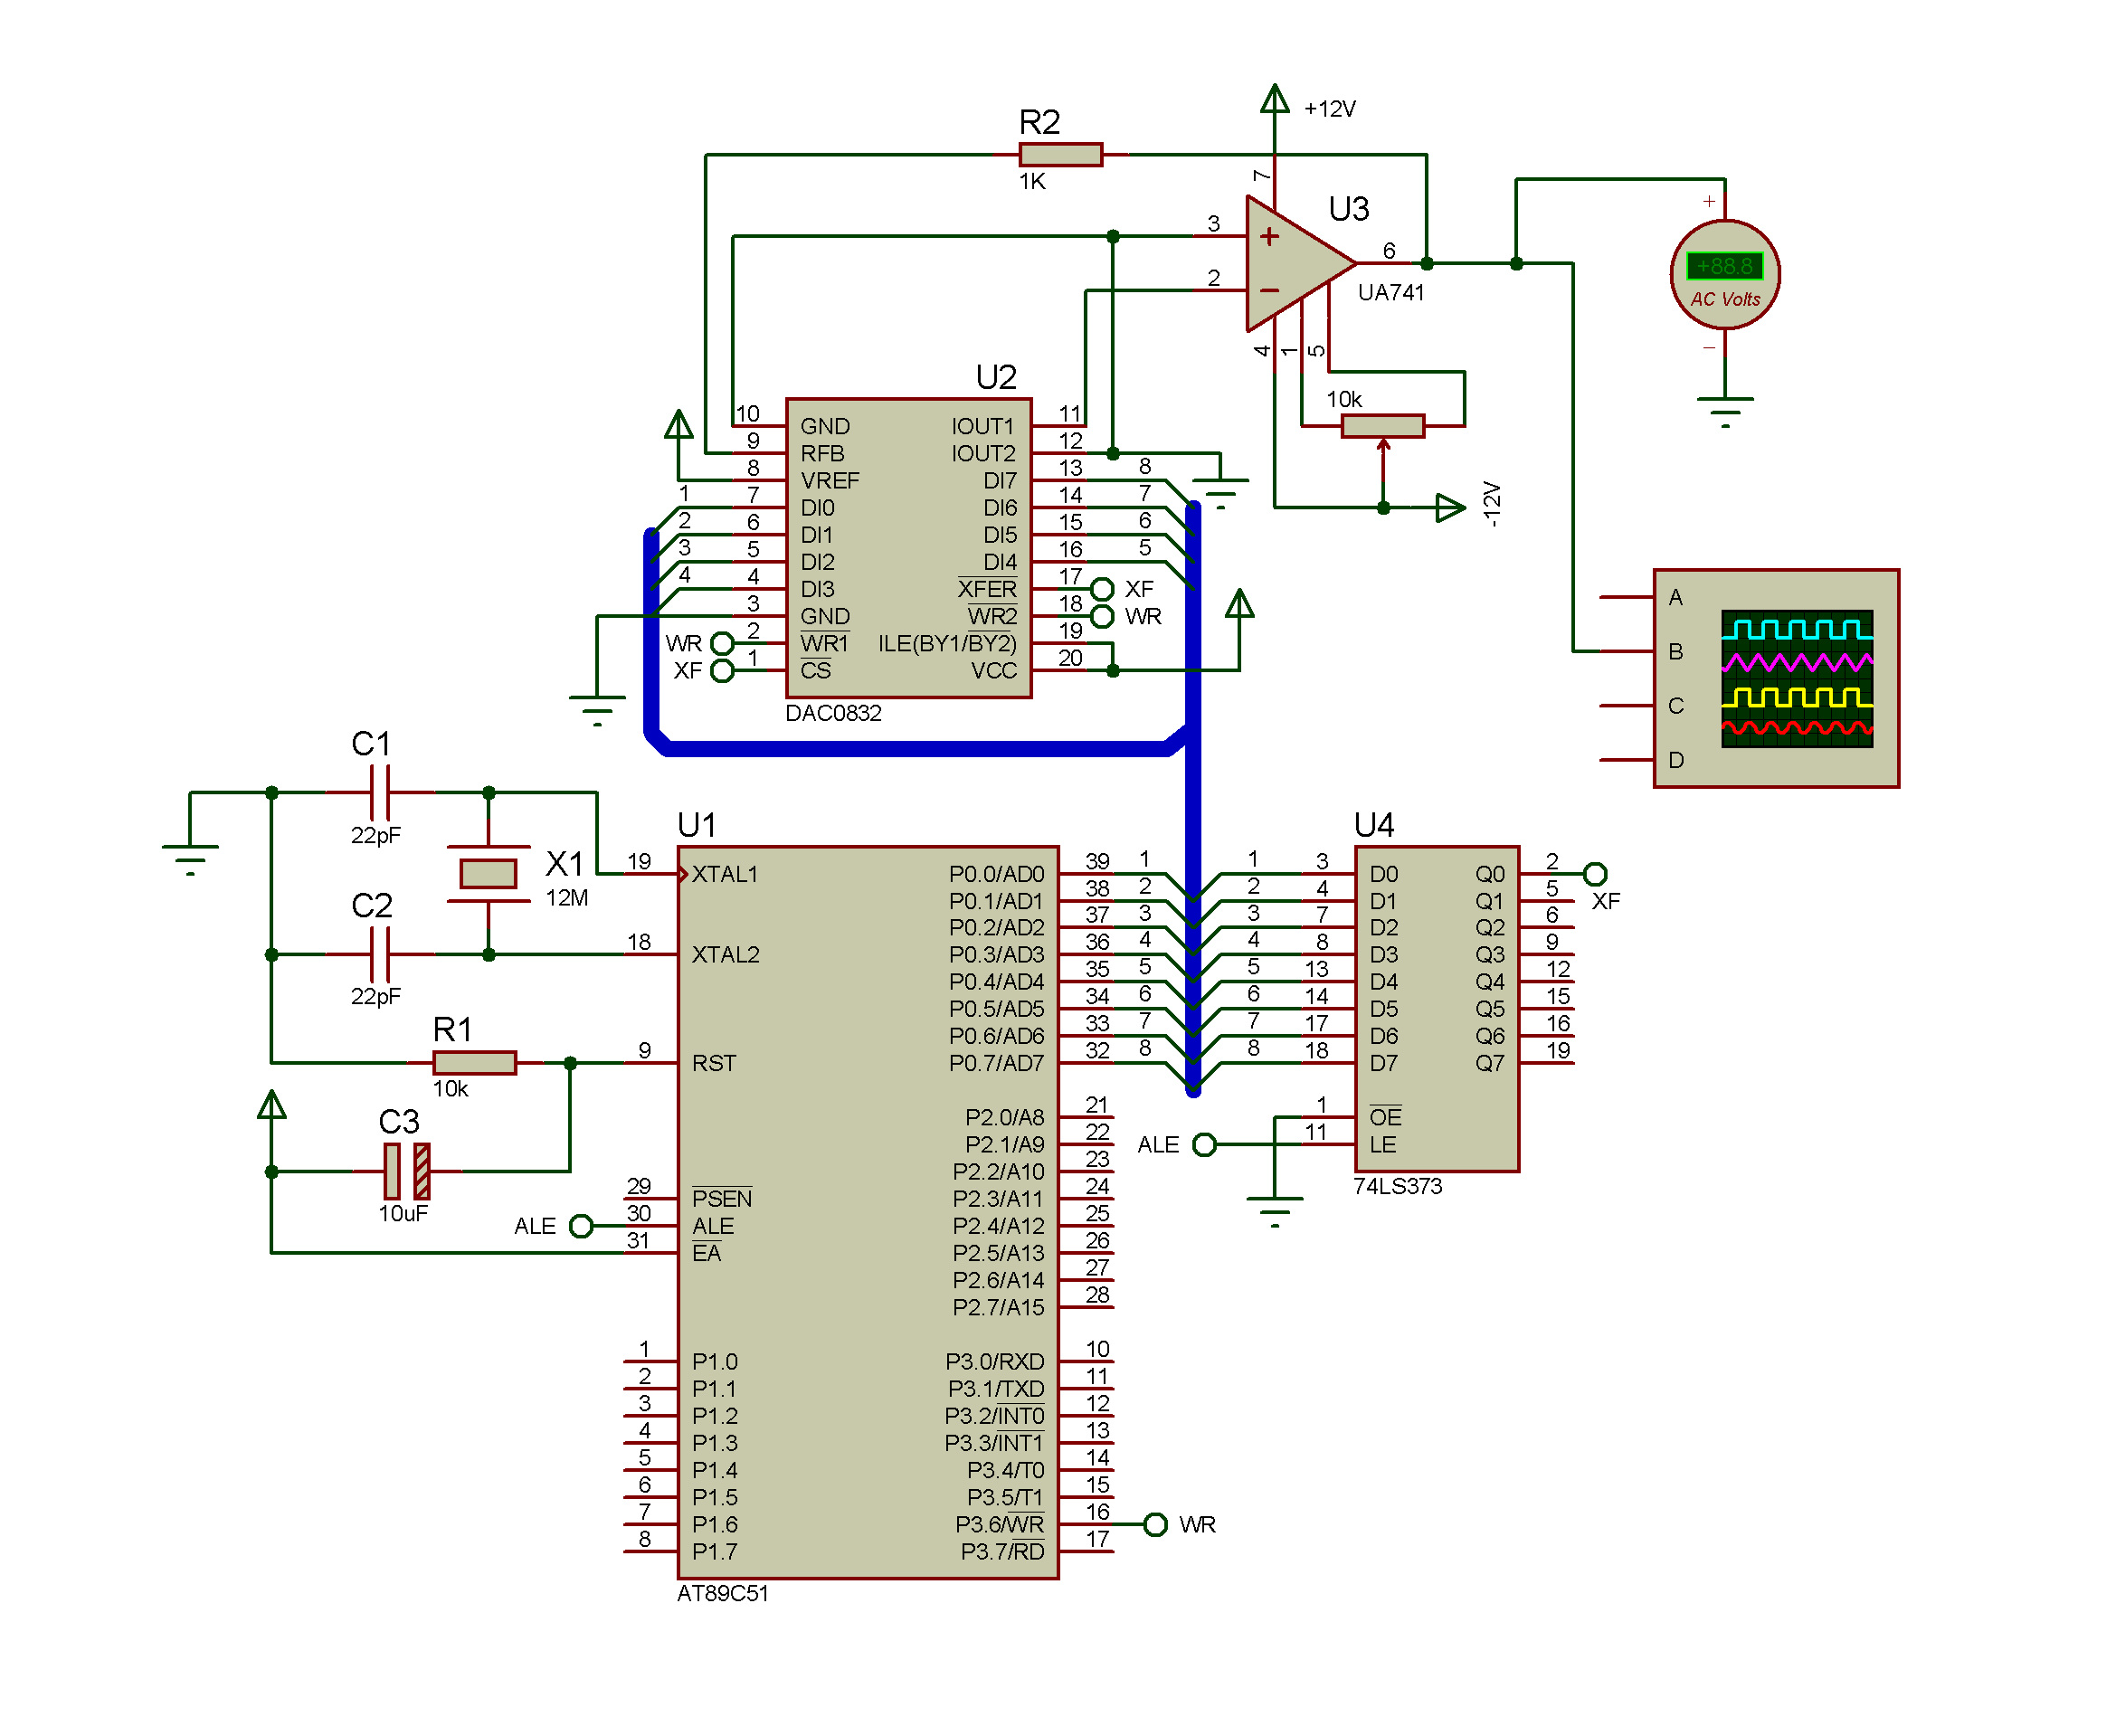Select the oscilloscope instrument
This screenshot has height=1736, width=2116.
[1775, 678]
